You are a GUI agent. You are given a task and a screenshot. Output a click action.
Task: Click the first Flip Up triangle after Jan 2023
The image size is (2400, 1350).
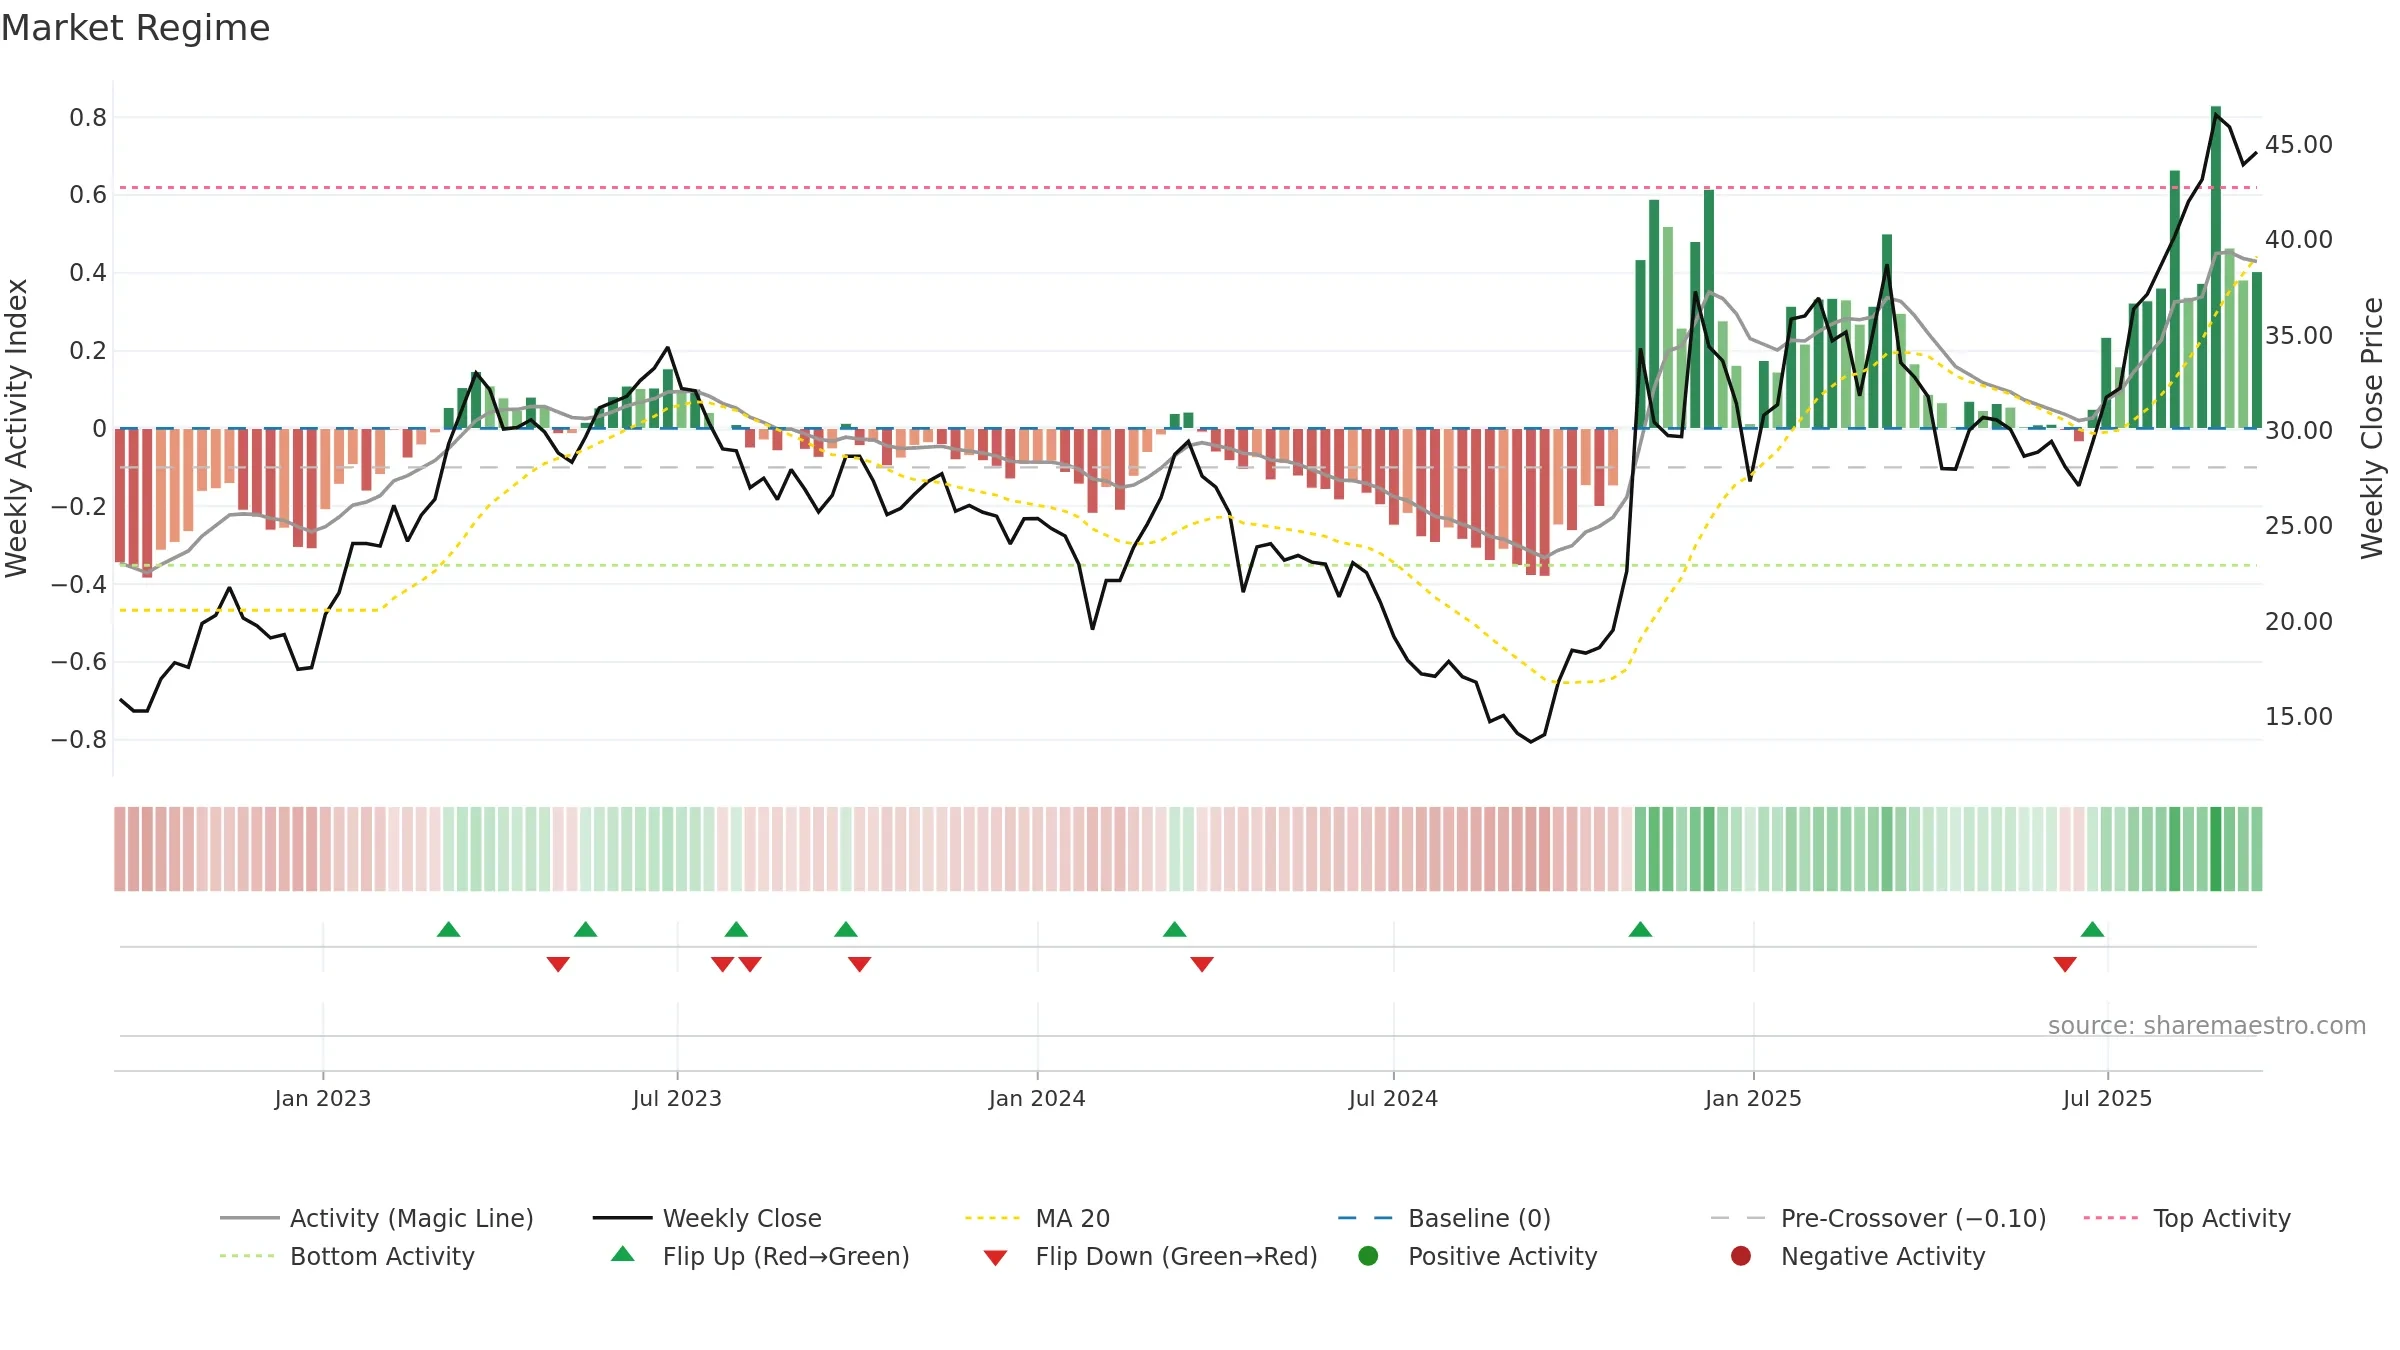(449, 930)
